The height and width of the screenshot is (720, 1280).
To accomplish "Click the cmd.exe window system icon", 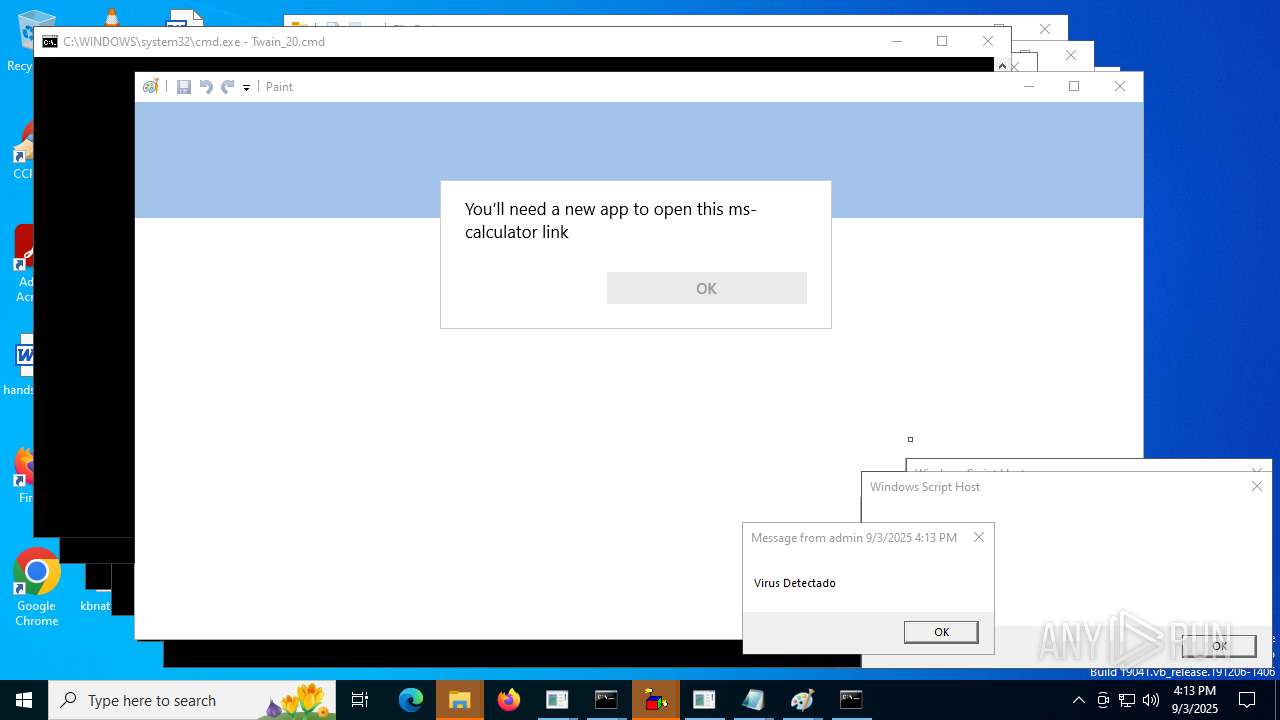I will coord(50,42).
